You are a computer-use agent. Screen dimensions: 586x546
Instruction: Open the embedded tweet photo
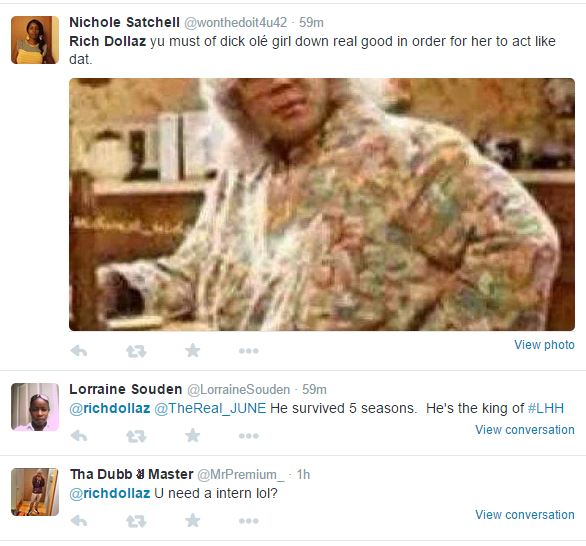[x=322, y=204]
